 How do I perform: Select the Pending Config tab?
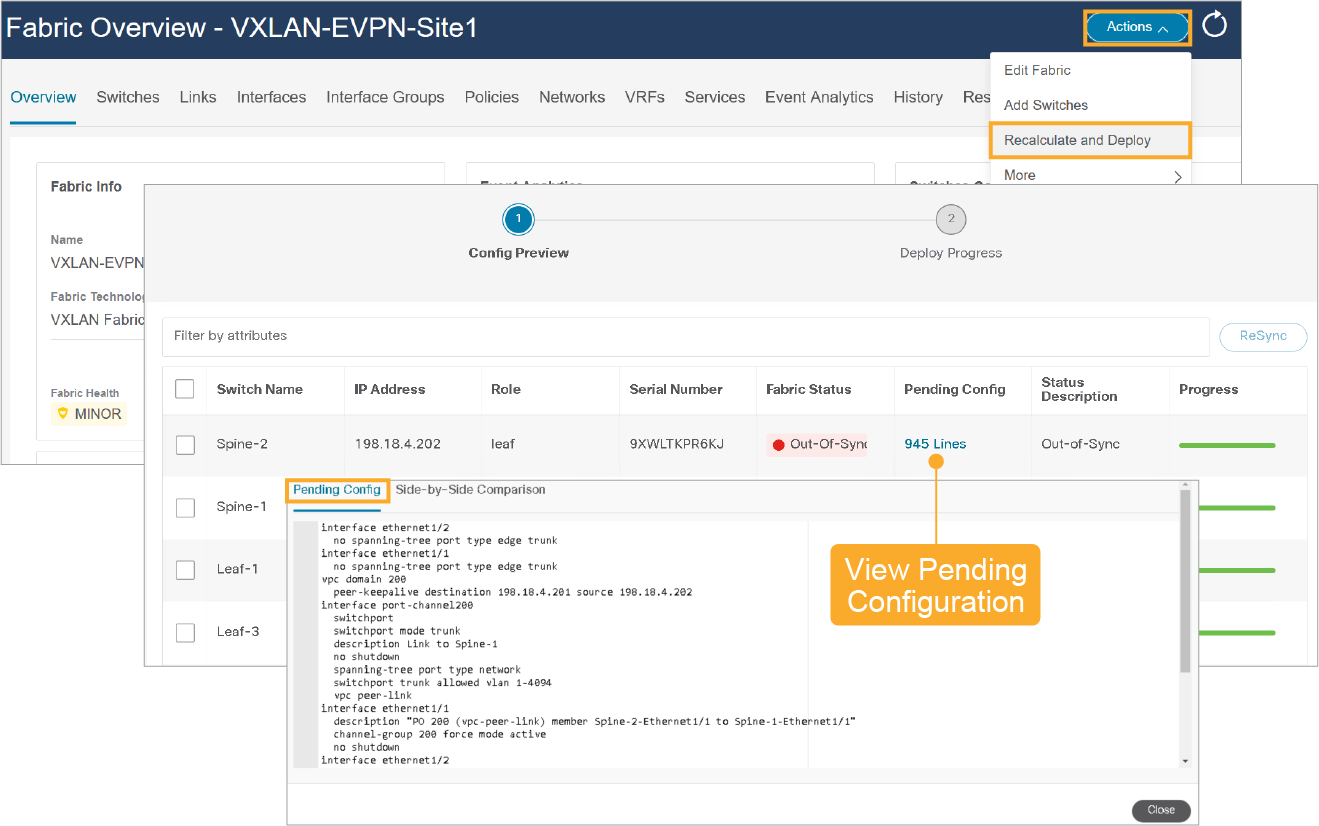tap(336, 490)
